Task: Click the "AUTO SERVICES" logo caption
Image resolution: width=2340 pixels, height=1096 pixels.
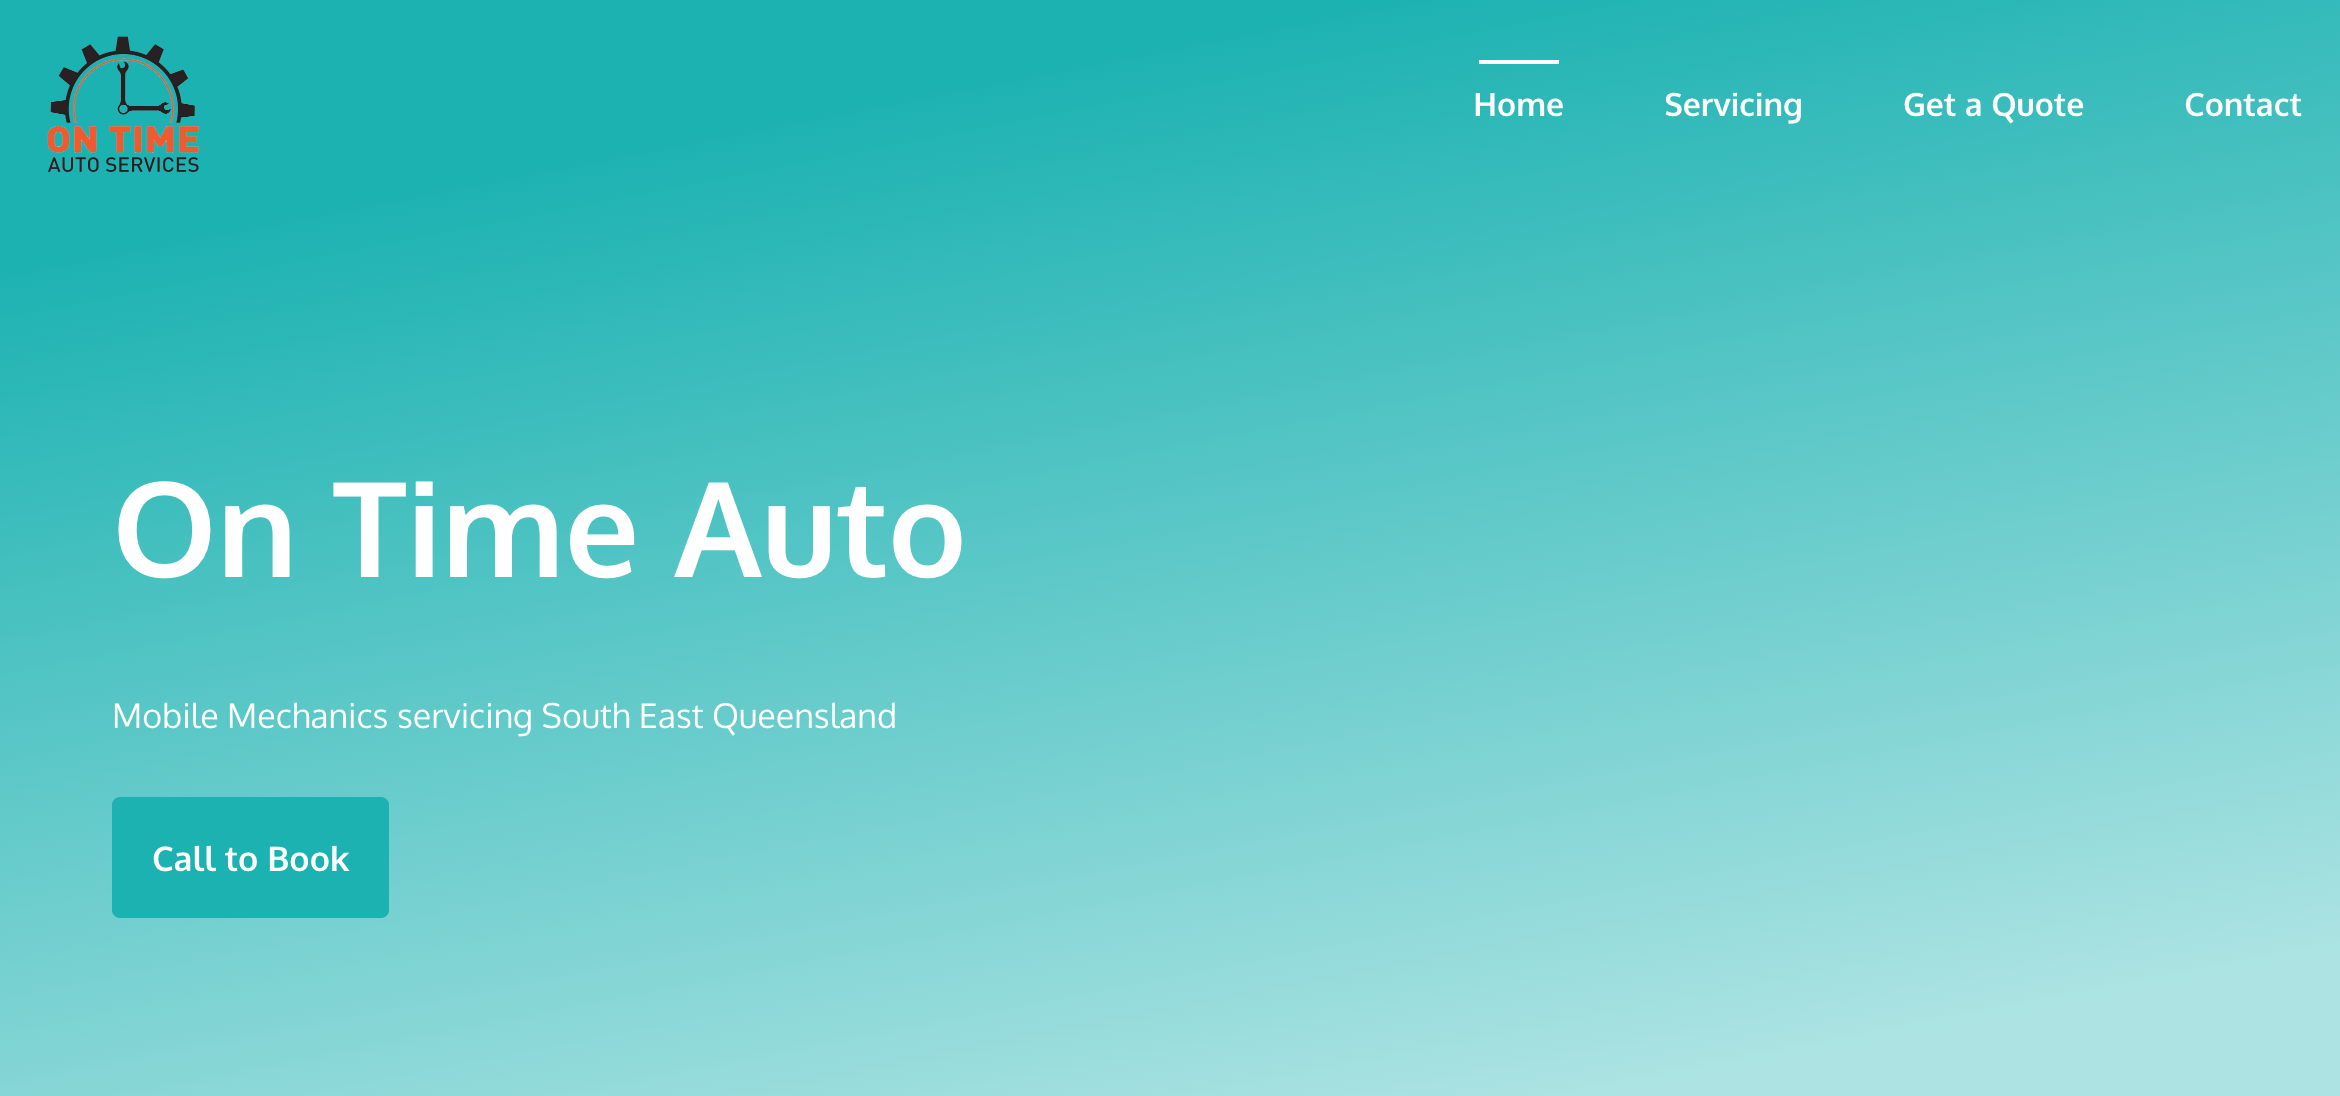Action: [123, 165]
